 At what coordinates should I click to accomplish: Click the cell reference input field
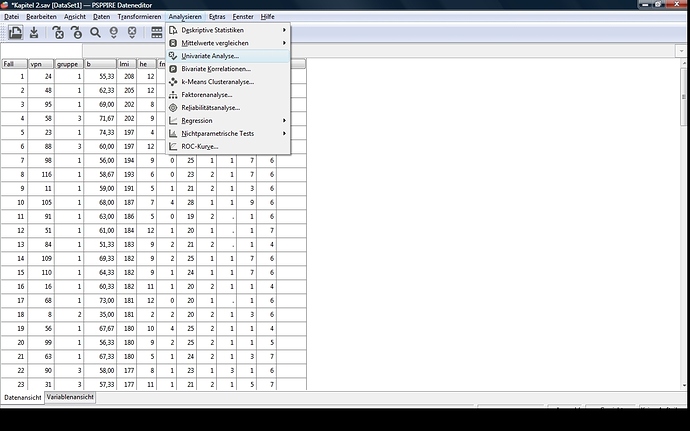coord(41,51)
